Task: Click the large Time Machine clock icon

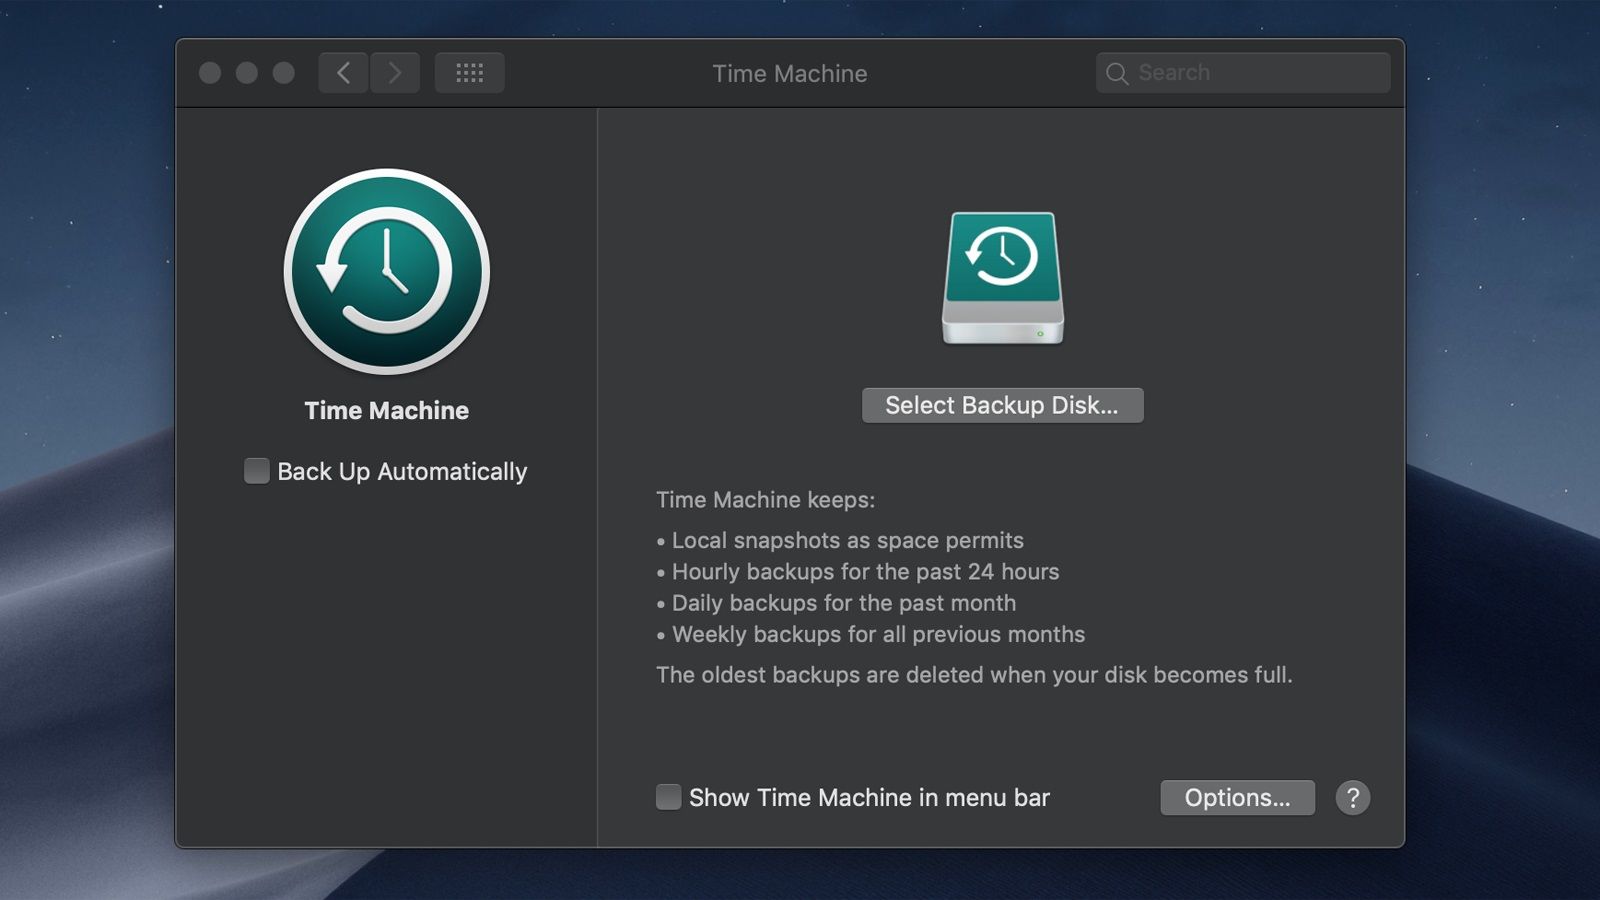Action: [x=387, y=271]
